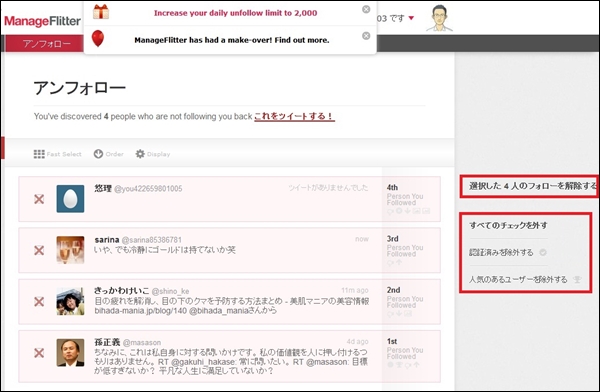Click the user avatar in header
Image resolution: width=600 pixels, height=392 pixels.
pos(439,18)
